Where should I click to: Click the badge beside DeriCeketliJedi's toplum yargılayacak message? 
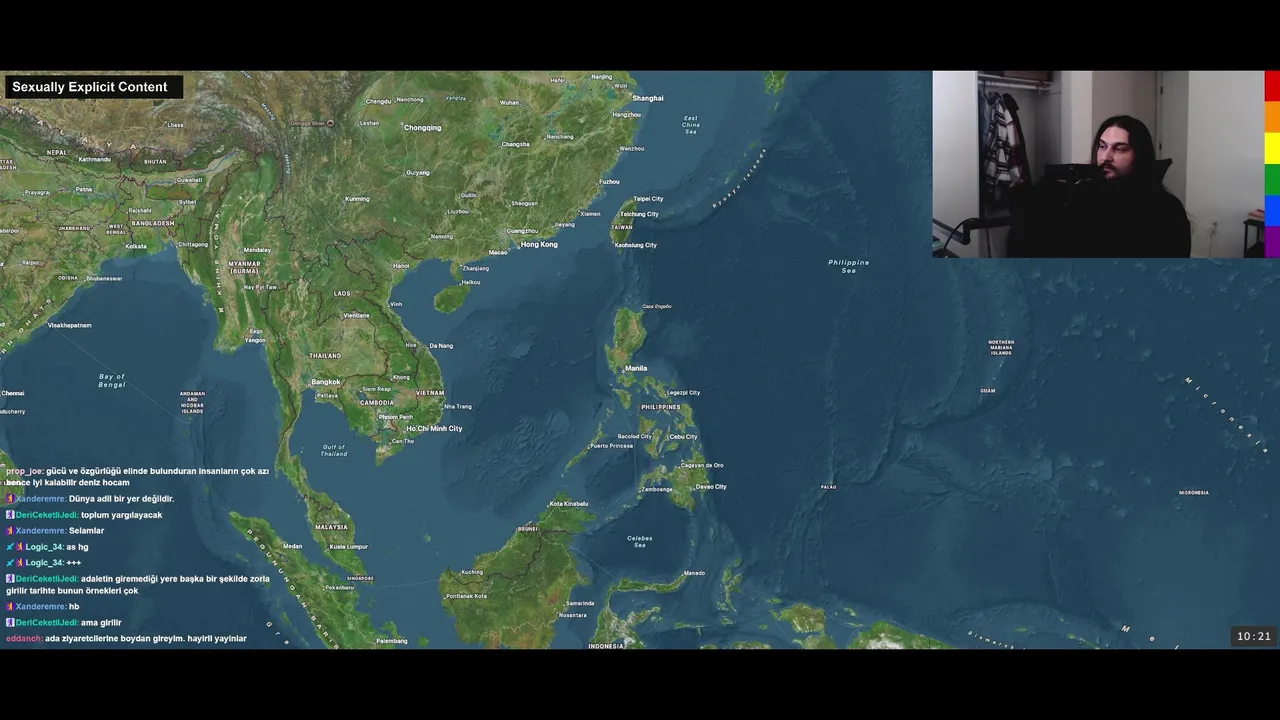[x=10, y=515]
